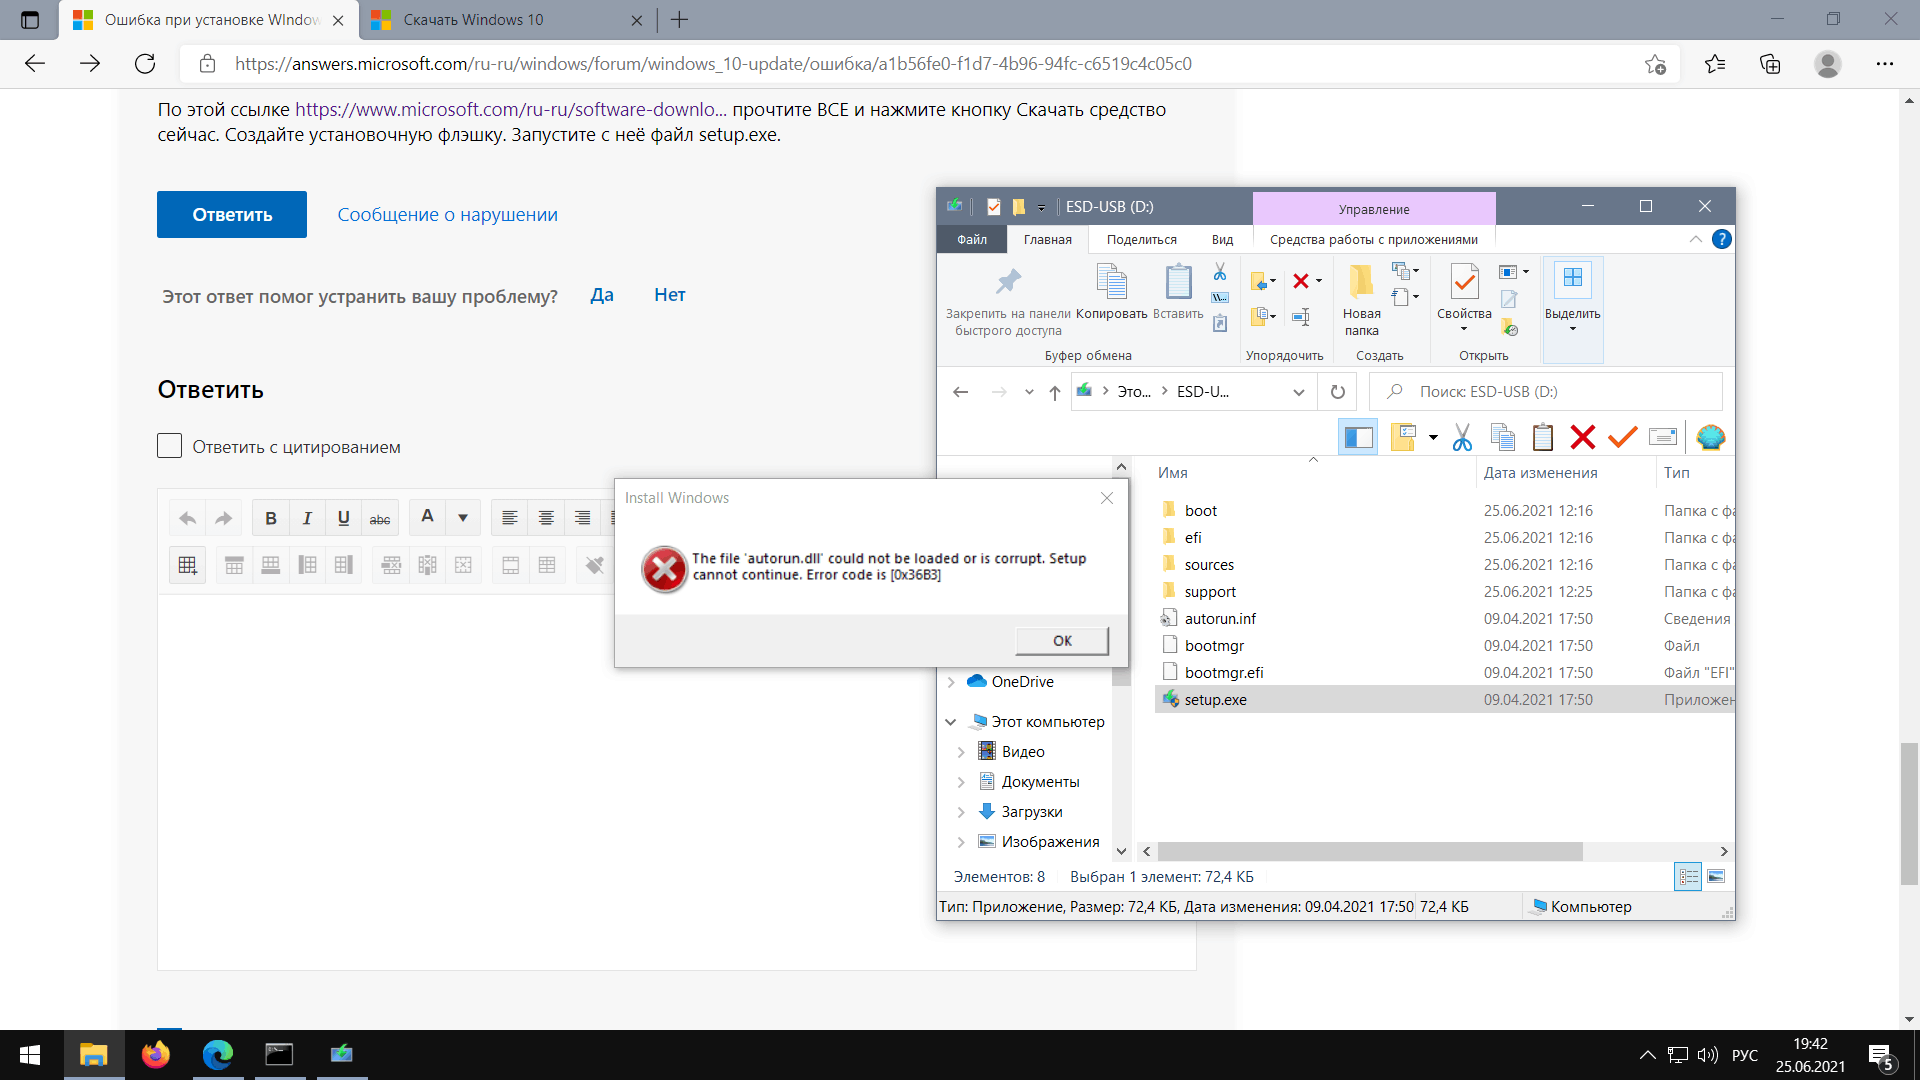Select the sources folder
This screenshot has height=1080, width=1920.
click(1208, 565)
